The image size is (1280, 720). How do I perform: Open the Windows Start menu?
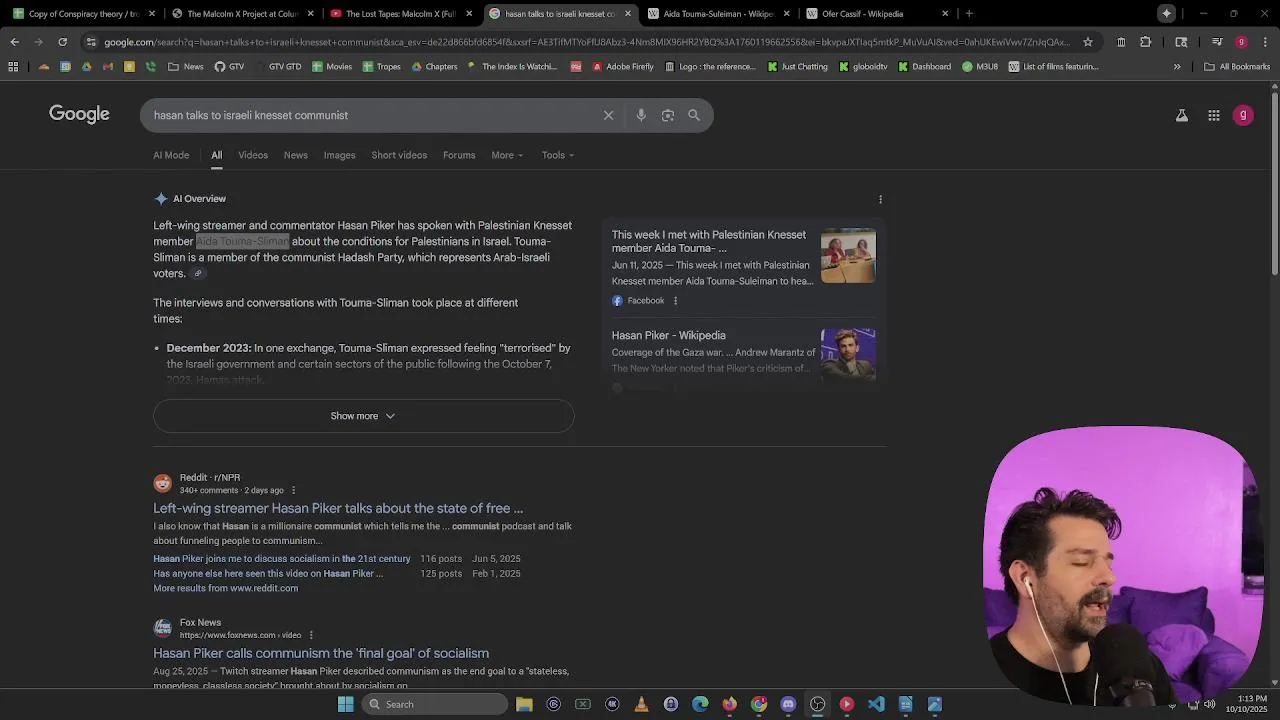pos(345,704)
